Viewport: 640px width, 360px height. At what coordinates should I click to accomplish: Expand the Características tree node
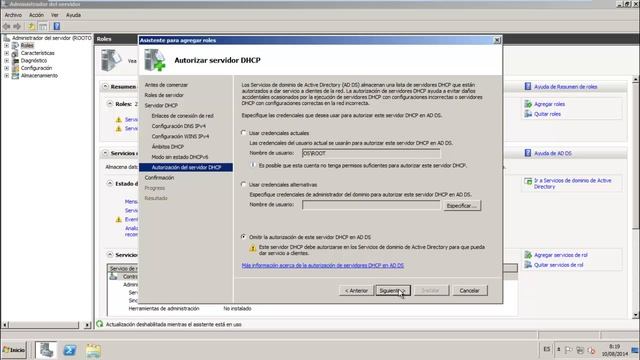7,53
